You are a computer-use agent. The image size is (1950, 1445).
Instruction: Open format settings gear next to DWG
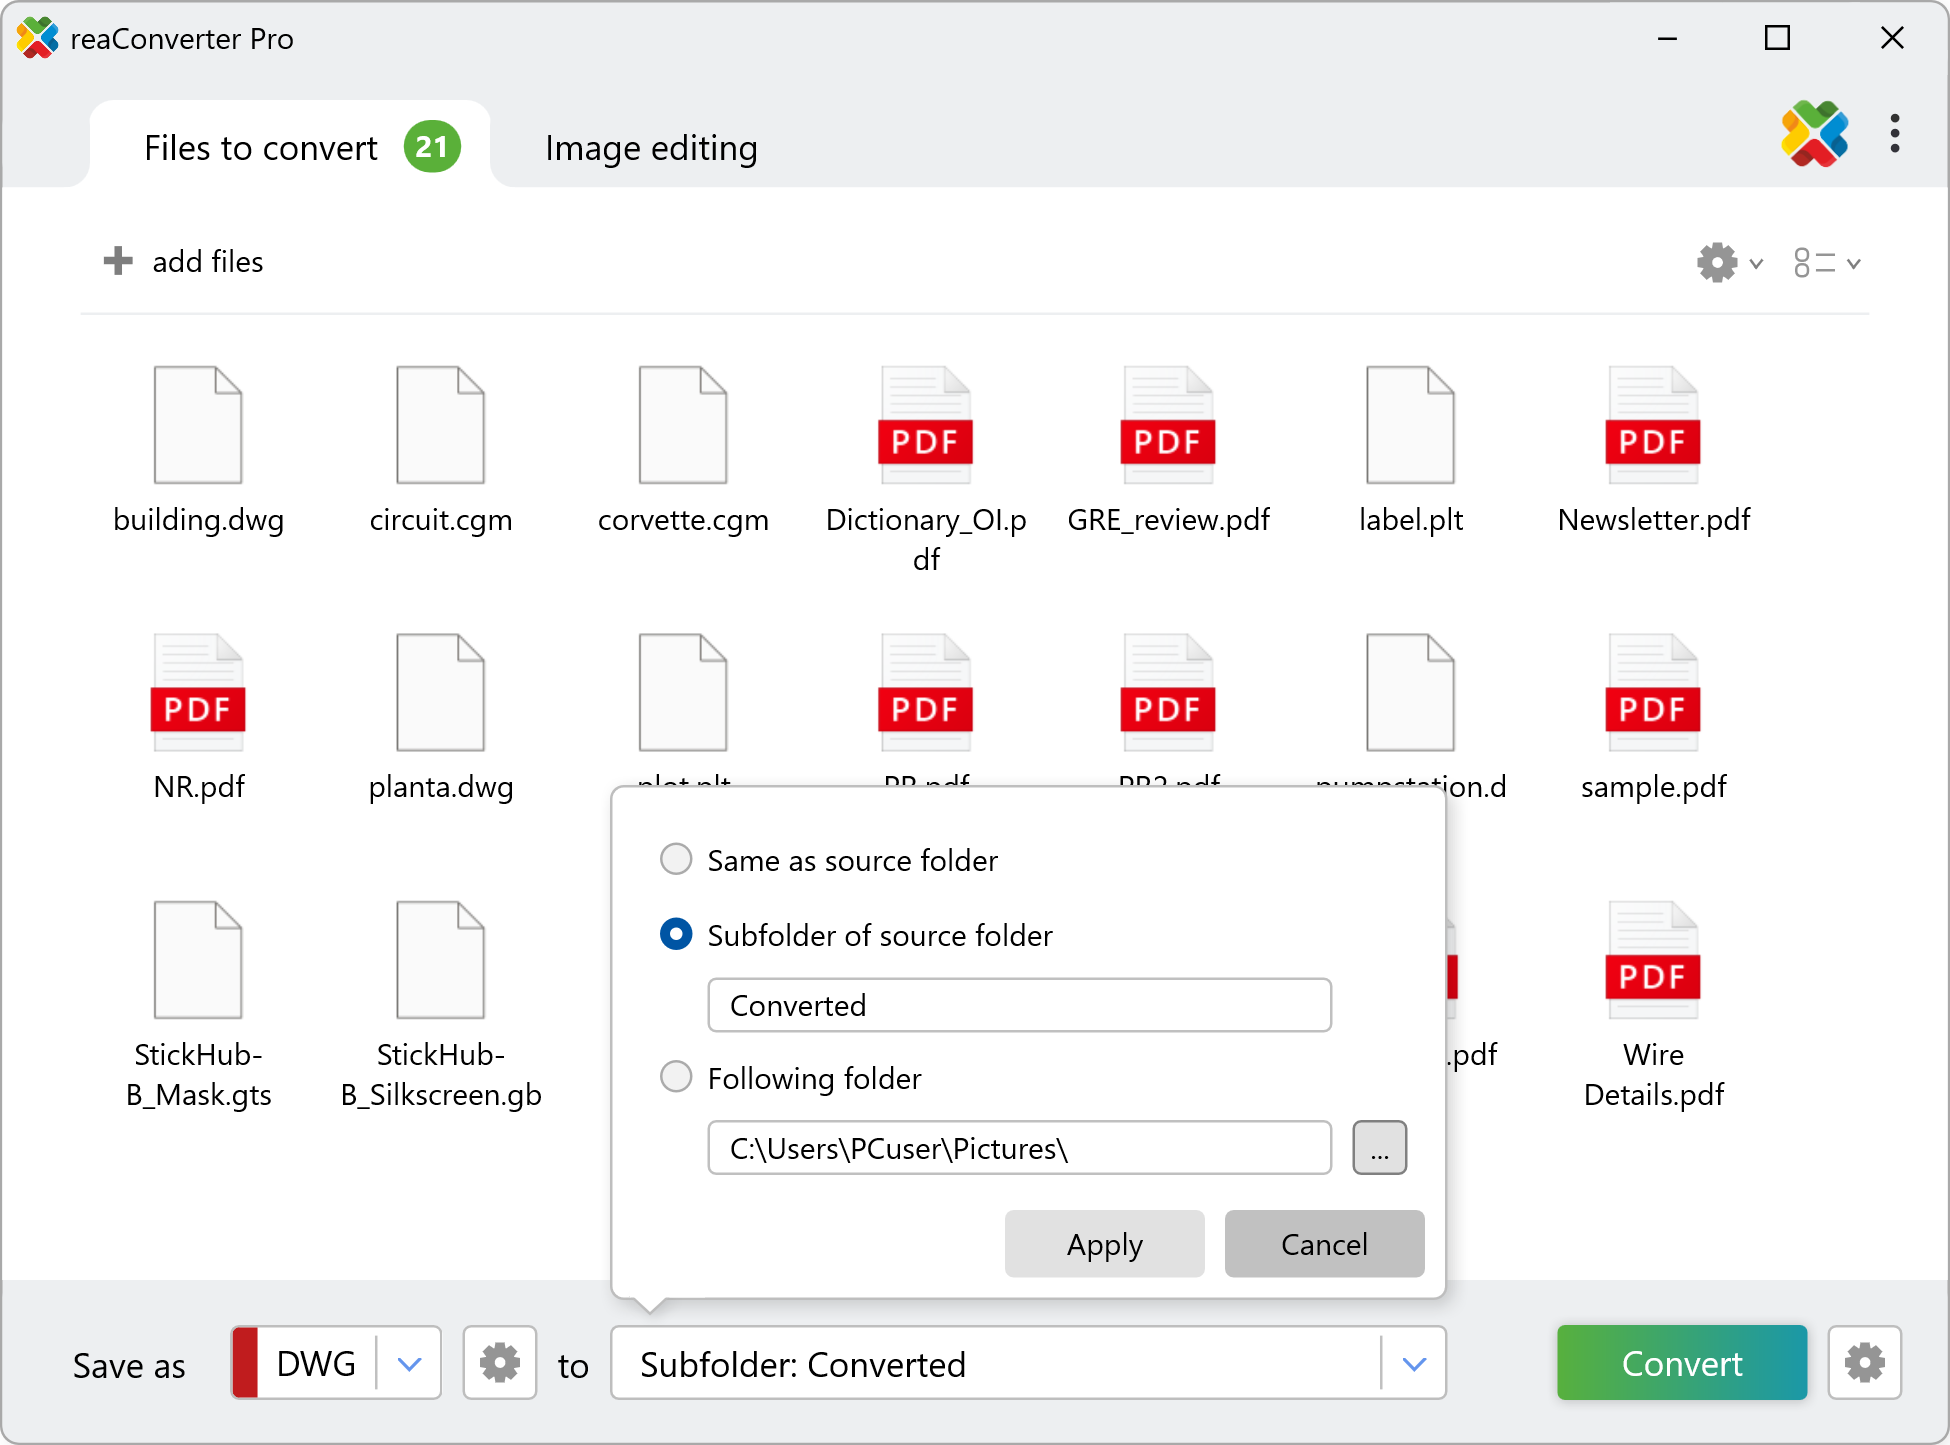[x=499, y=1363]
